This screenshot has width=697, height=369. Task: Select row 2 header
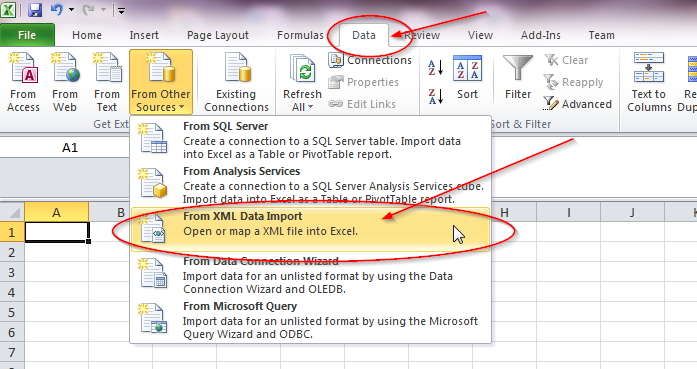[12, 252]
